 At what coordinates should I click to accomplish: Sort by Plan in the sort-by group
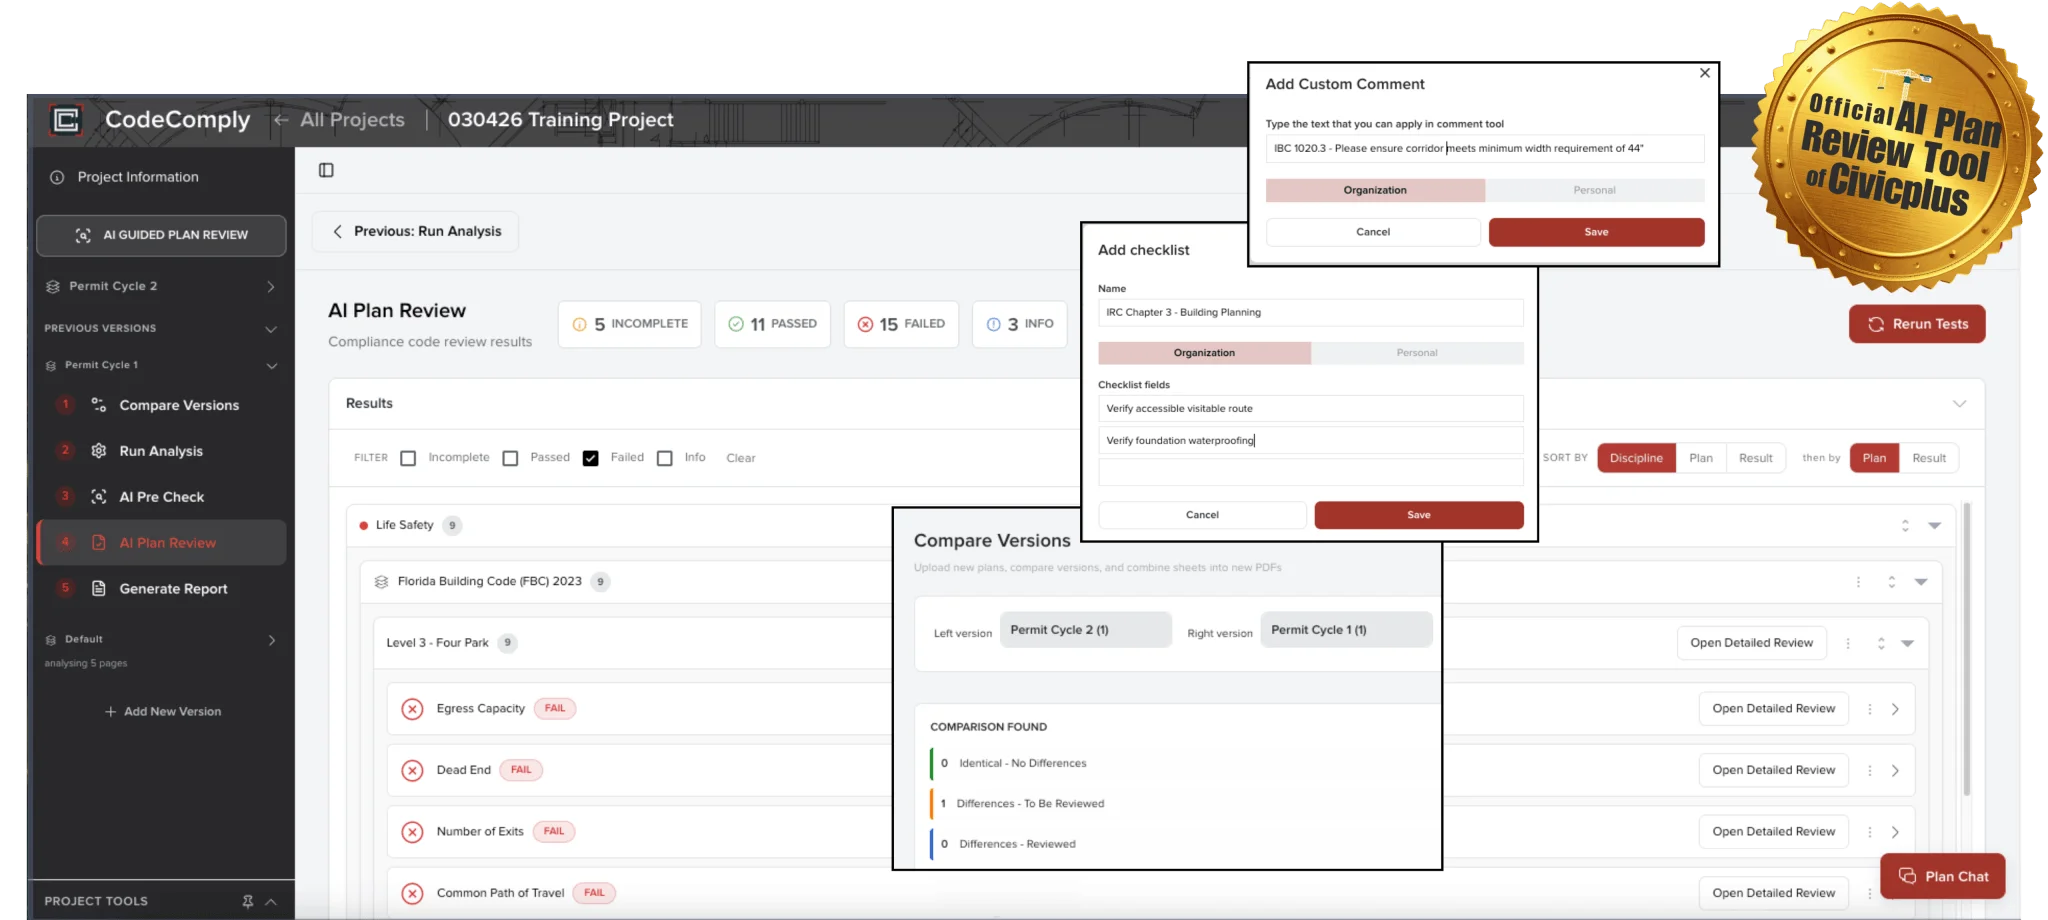click(x=1700, y=458)
